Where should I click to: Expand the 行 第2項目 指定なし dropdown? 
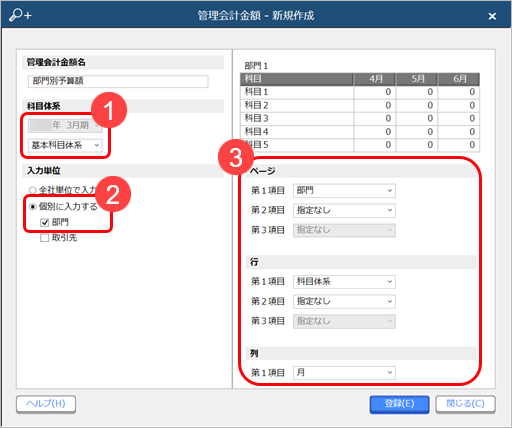tap(344, 301)
